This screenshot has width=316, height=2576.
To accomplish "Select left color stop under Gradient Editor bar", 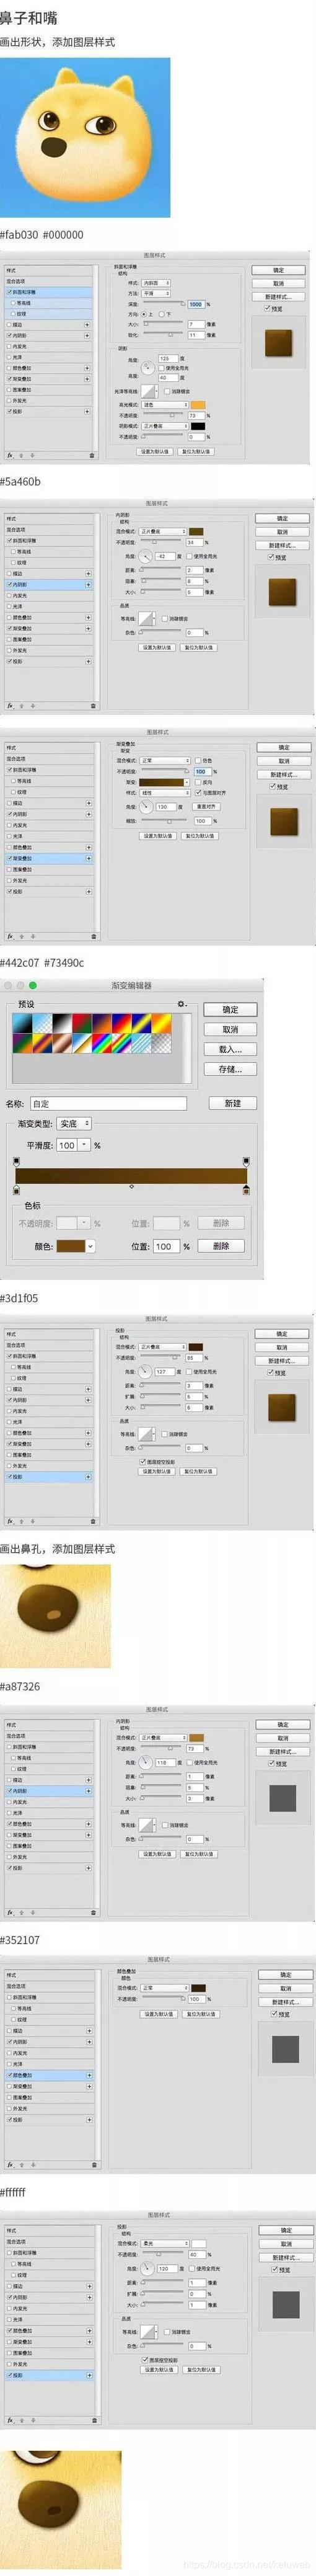I will click(x=16, y=1190).
